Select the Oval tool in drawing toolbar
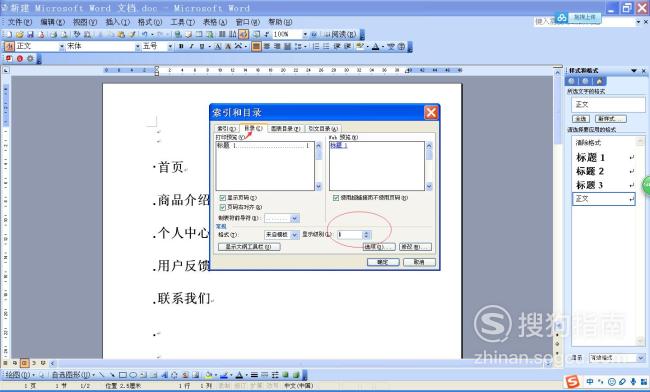This screenshot has width=650, height=392. click(x=133, y=375)
